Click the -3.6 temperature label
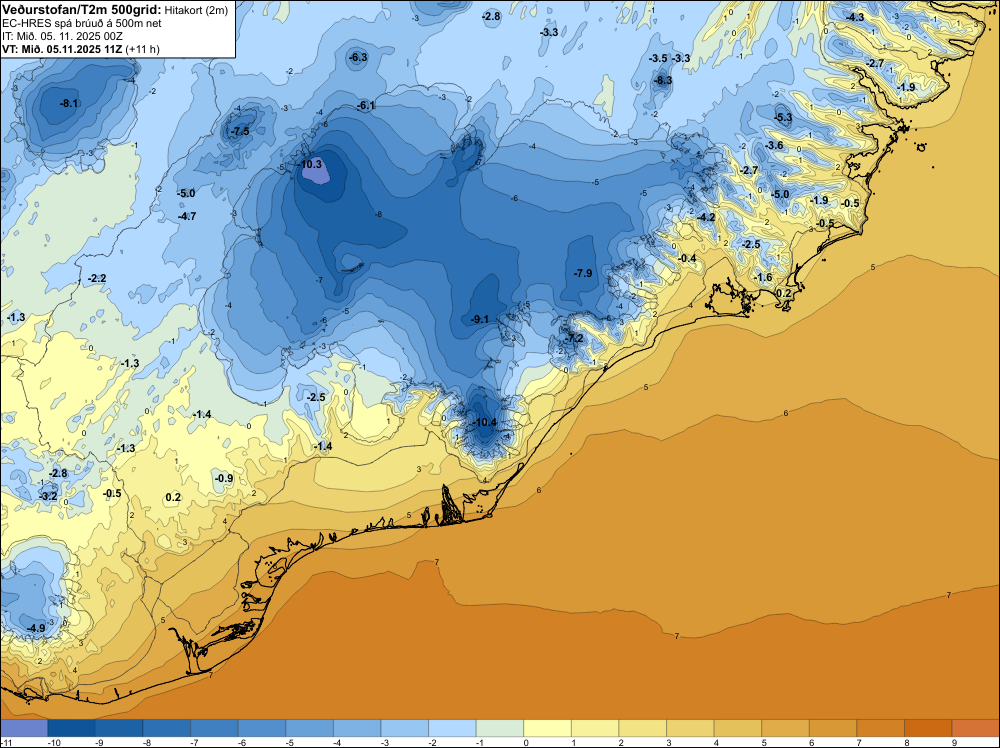Viewport: 1000px width, 748px height. click(x=774, y=145)
